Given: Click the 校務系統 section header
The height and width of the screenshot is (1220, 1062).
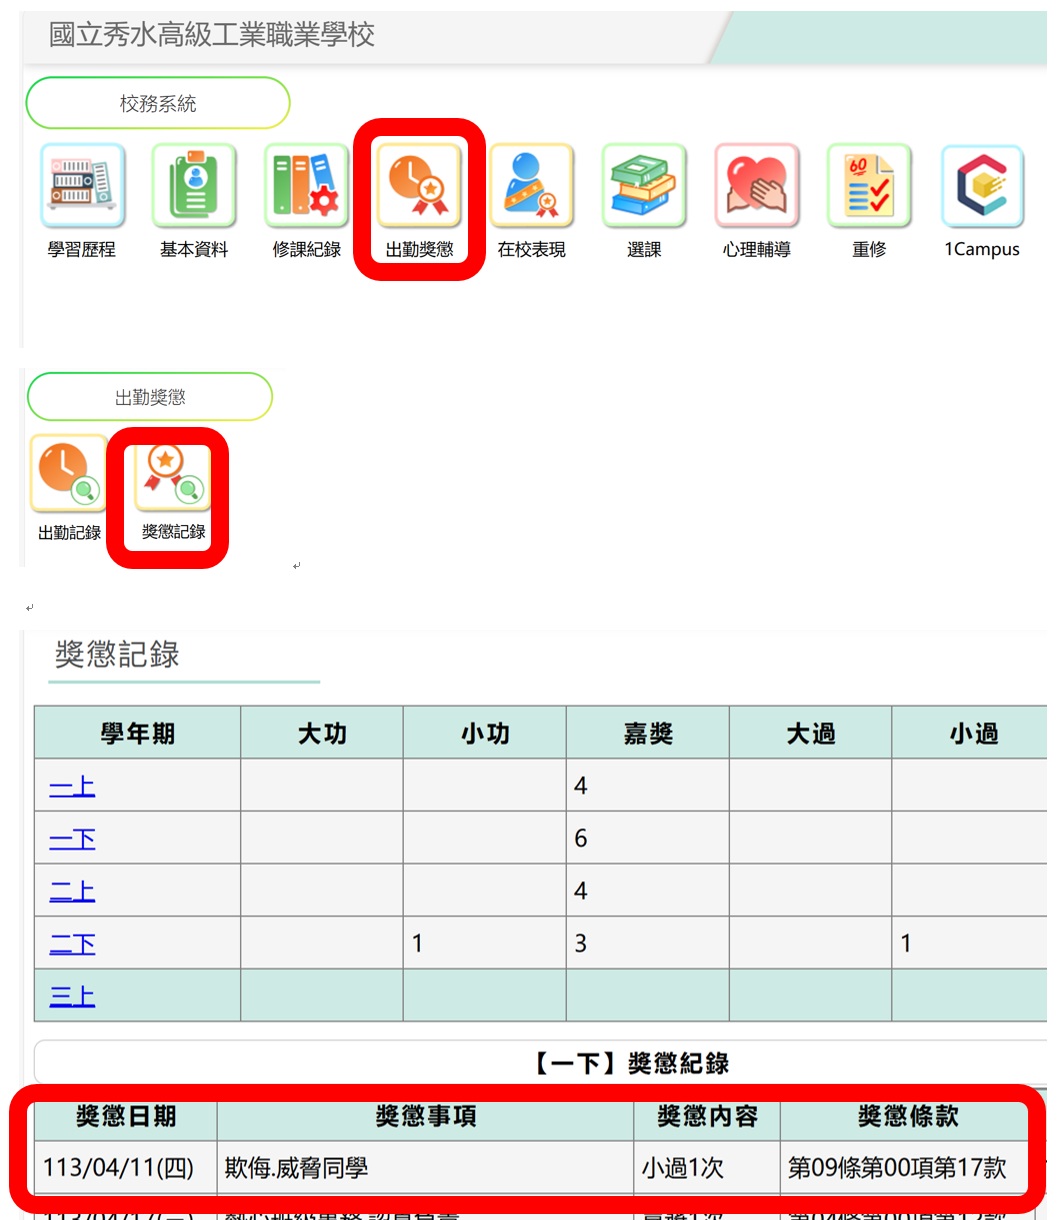Looking at the screenshot, I should click(x=158, y=103).
